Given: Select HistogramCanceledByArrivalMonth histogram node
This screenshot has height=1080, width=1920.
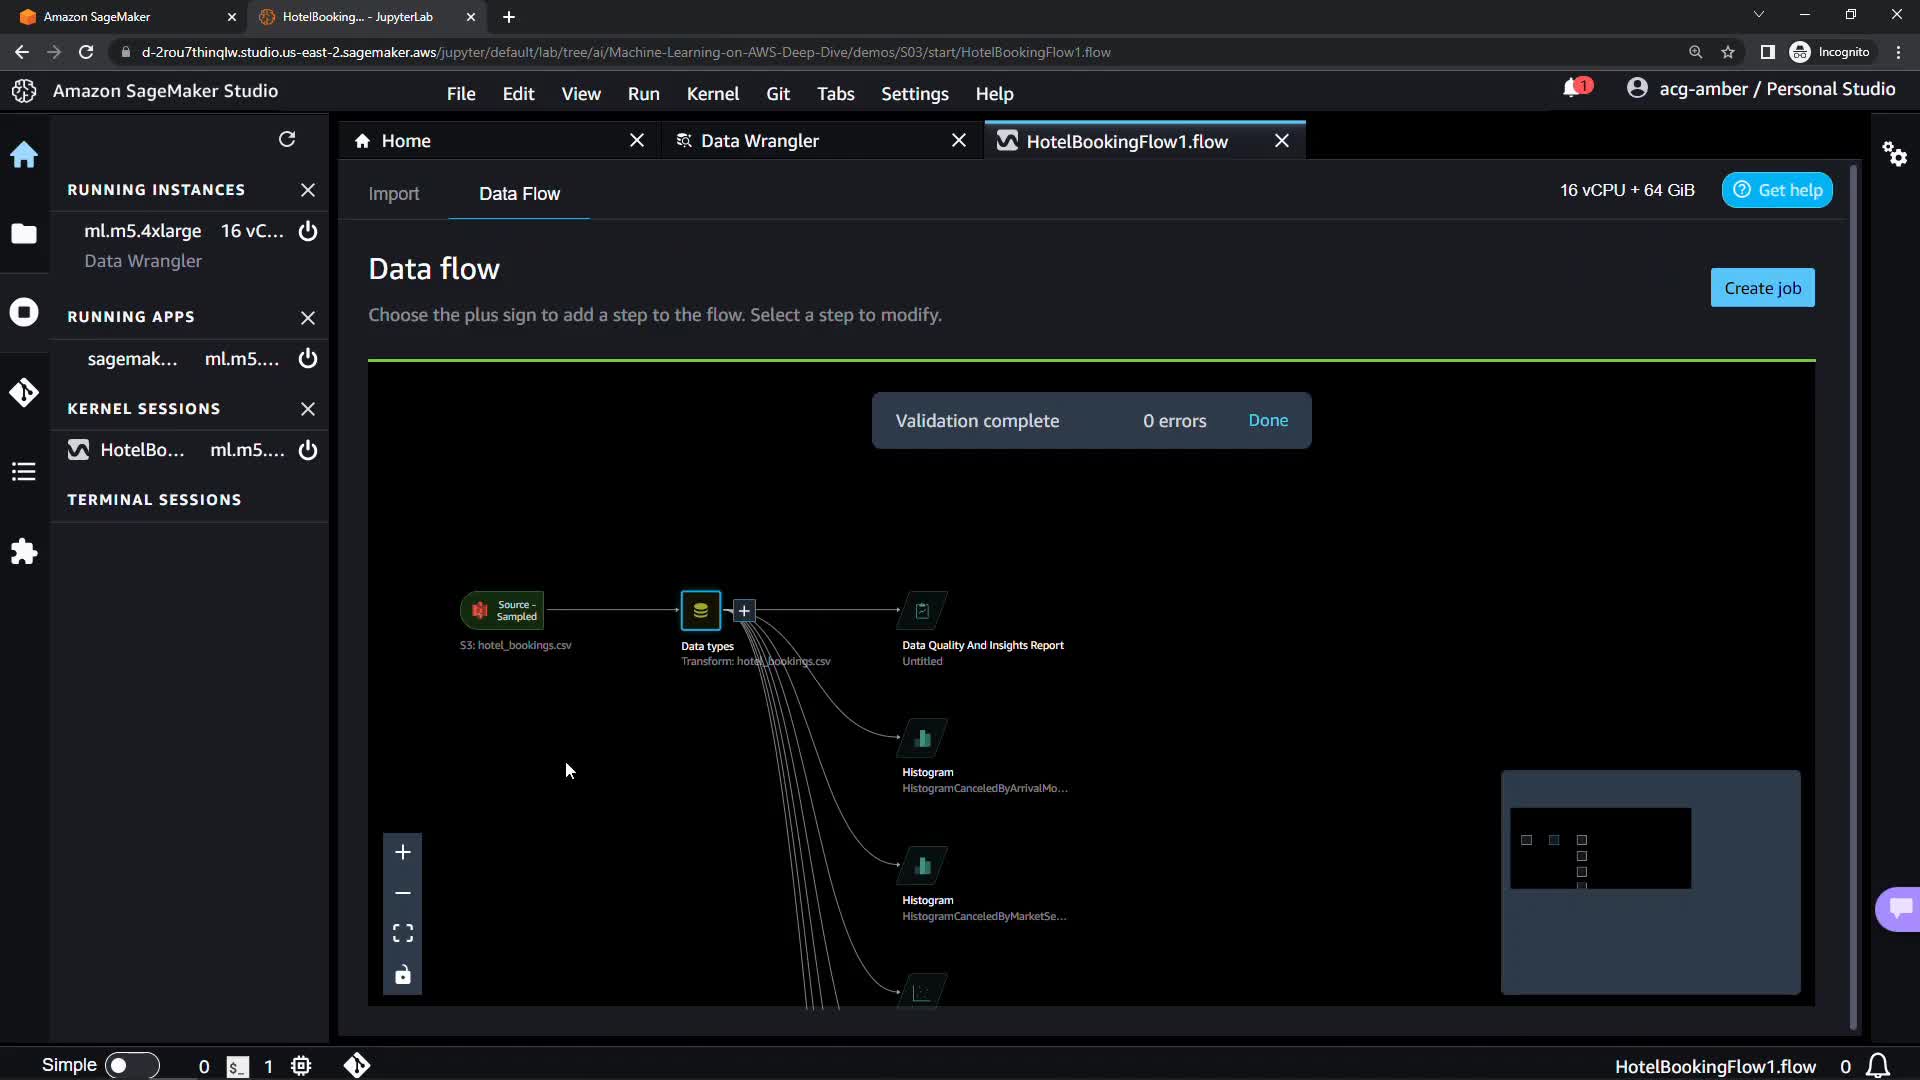Looking at the screenshot, I should (922, 739).
